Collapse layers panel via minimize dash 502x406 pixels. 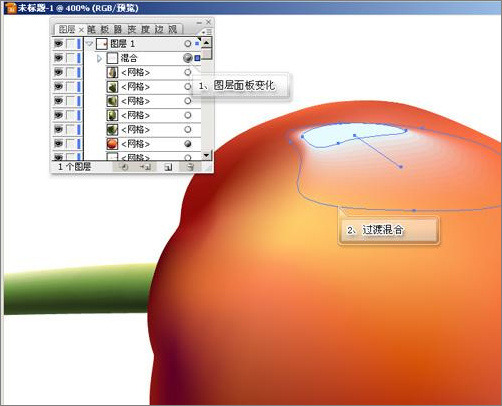pyautogui.click(x=199, y=23)
